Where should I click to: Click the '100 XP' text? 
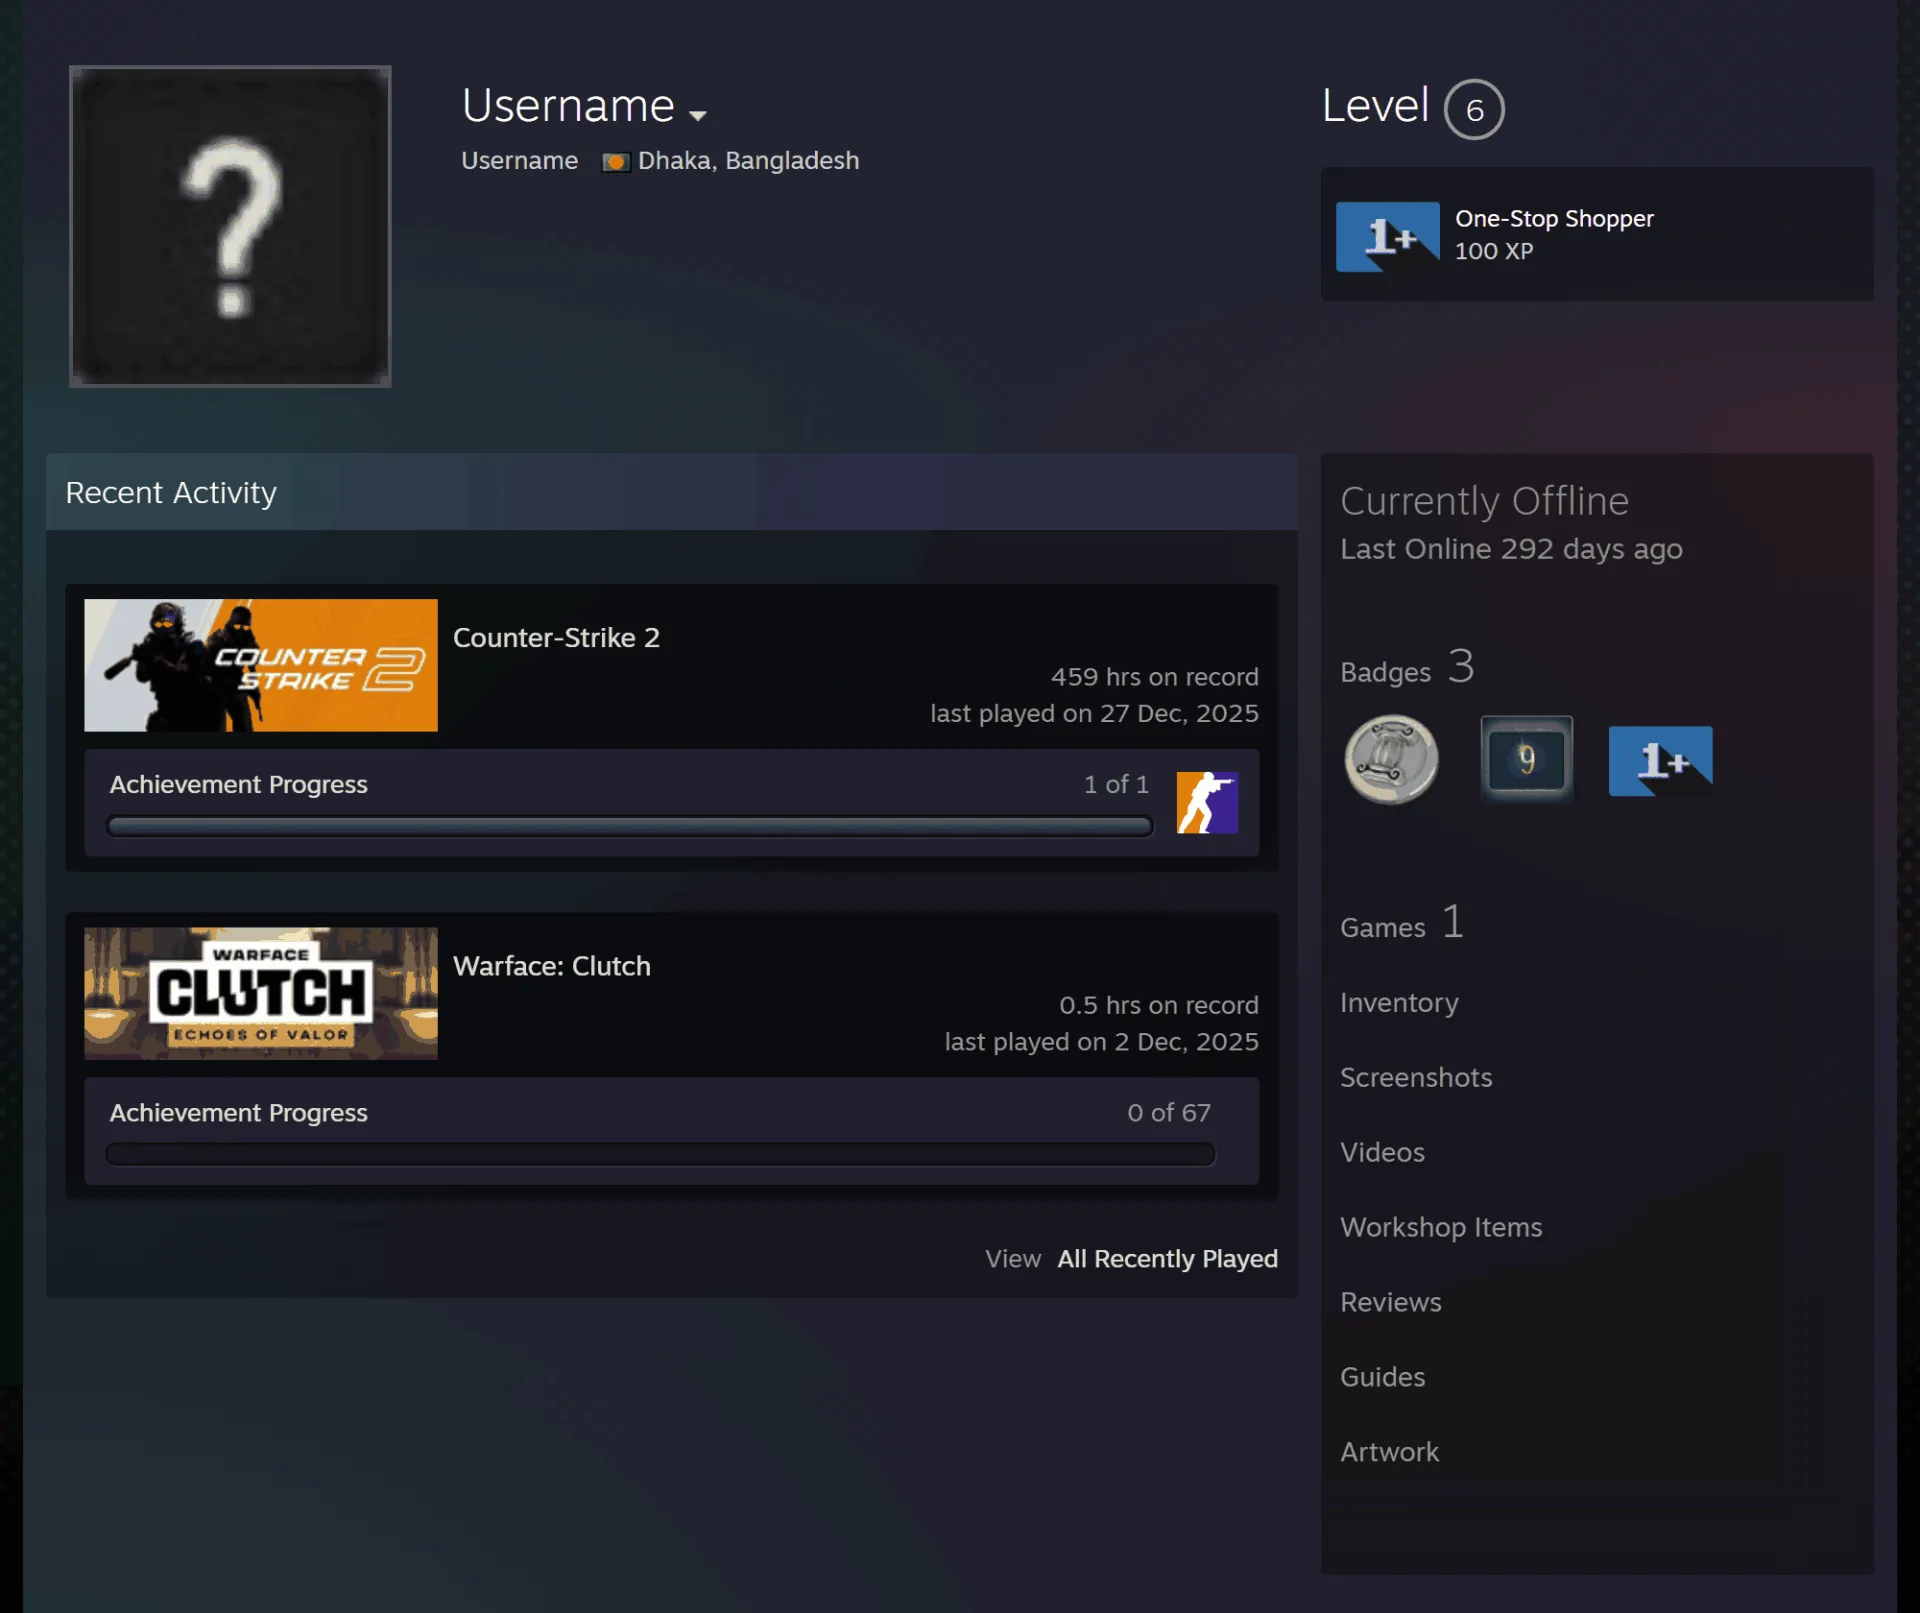click(1493, 251)
